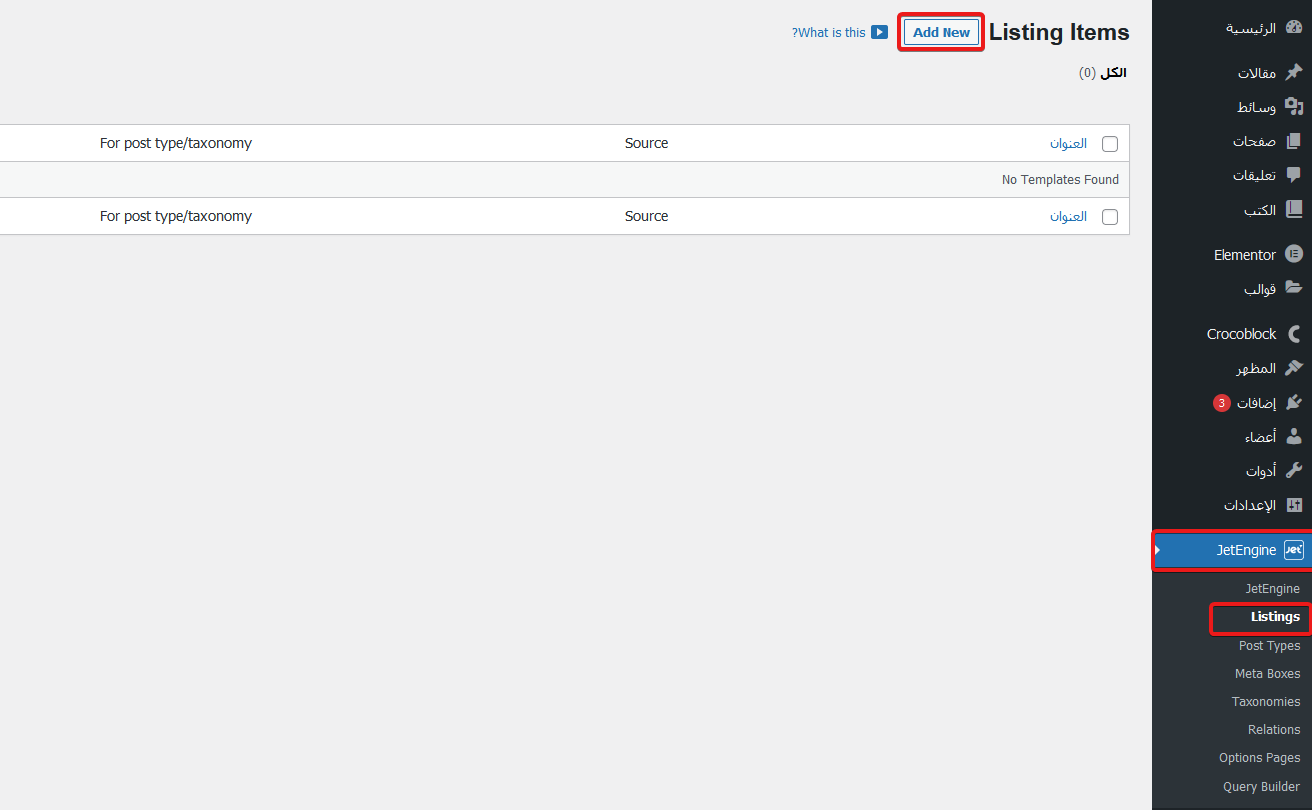
Task: Open the Post Types submenu item
Action: tap(1269, 646)
